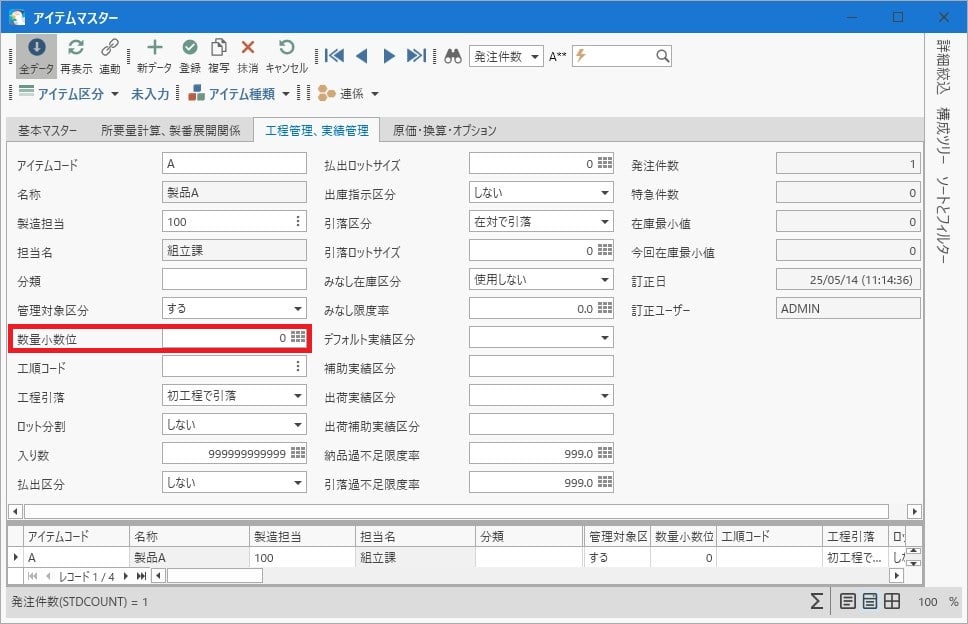
Task: Click the binoculars search icon
Action: pos(453,56)
